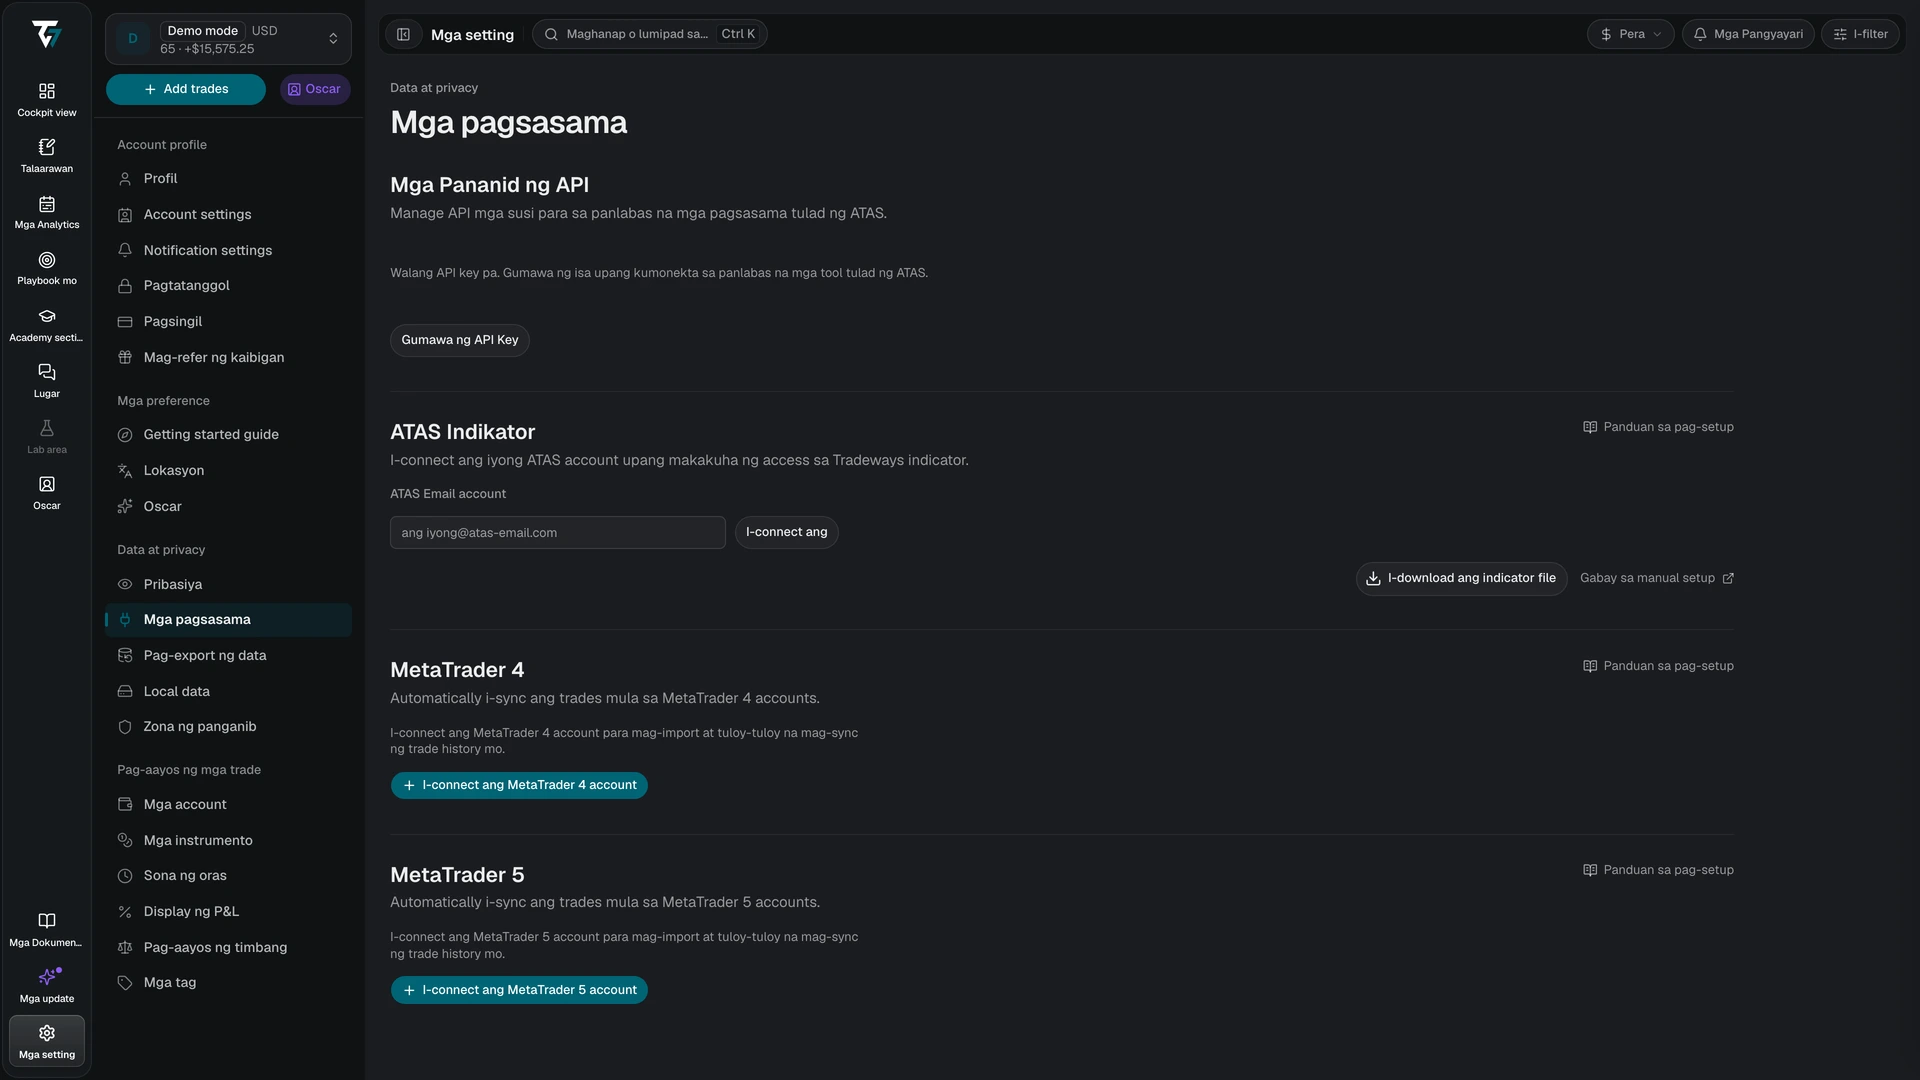This screenshot has width=1920, height=1080.
Task: Open external link icon beside manual setup
Action: [x=1728, y=579]
